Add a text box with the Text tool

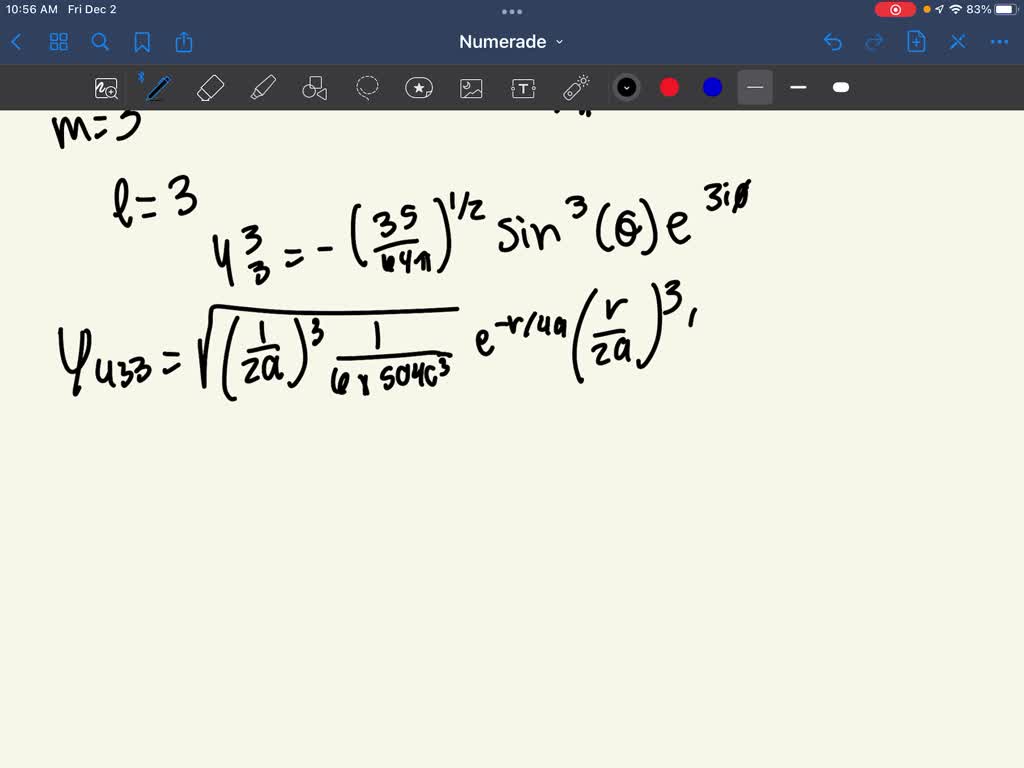(x=522, y=88)
